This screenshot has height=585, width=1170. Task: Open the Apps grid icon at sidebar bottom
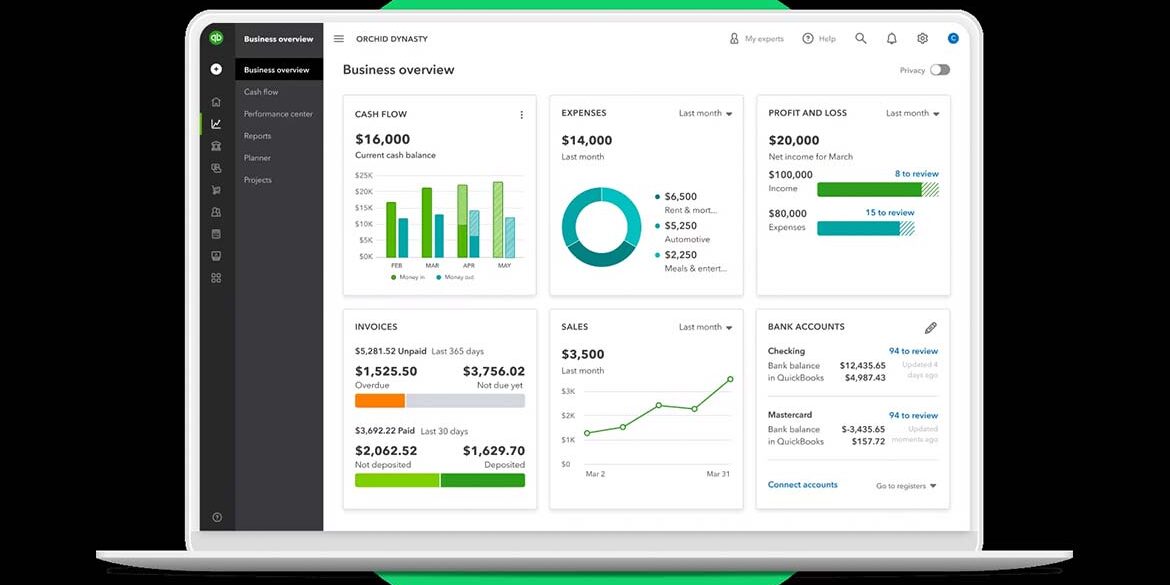click(215, 277)
